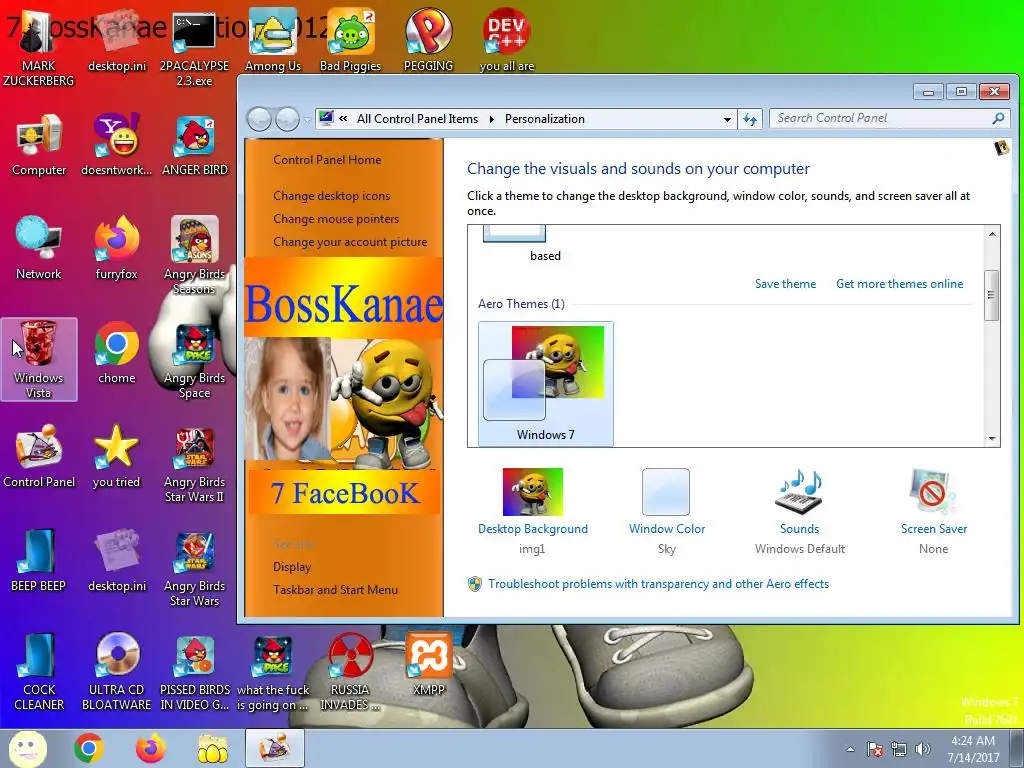Select the BEEP BEEP desktop icon
The width and height of the screenshot is (1024, 768).
(39, 560)
